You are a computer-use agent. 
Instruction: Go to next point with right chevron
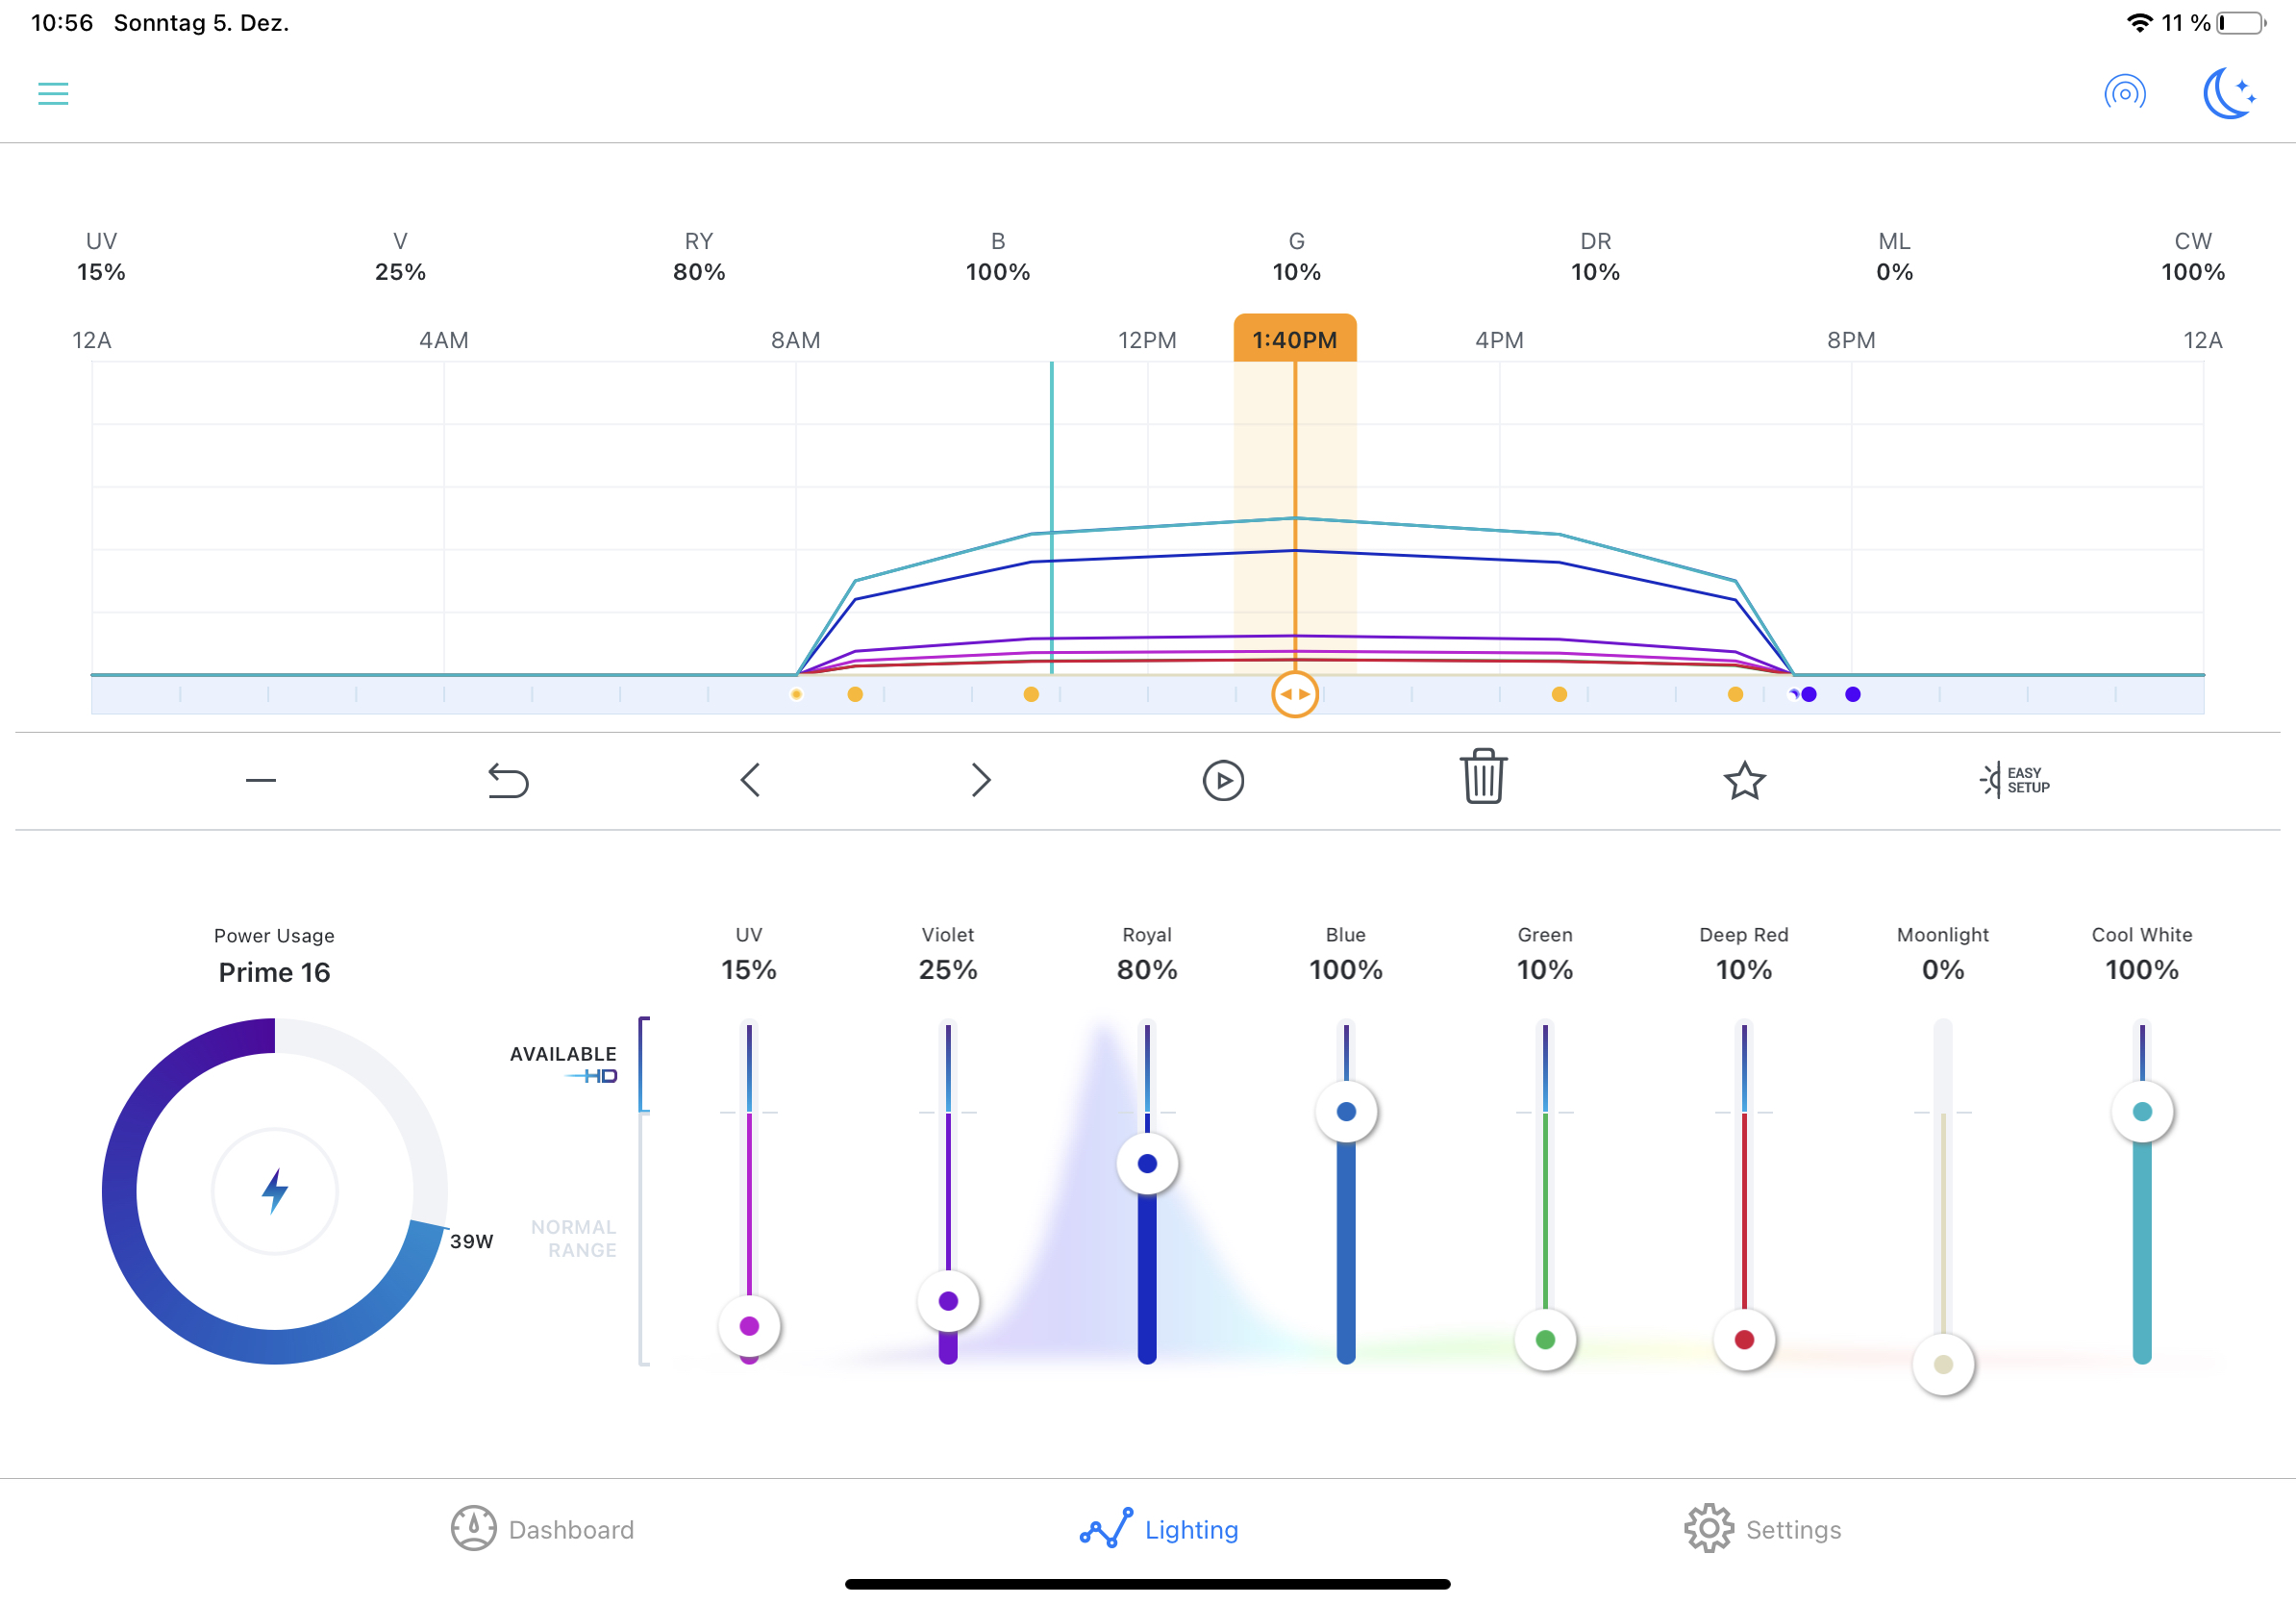[980, 780]
